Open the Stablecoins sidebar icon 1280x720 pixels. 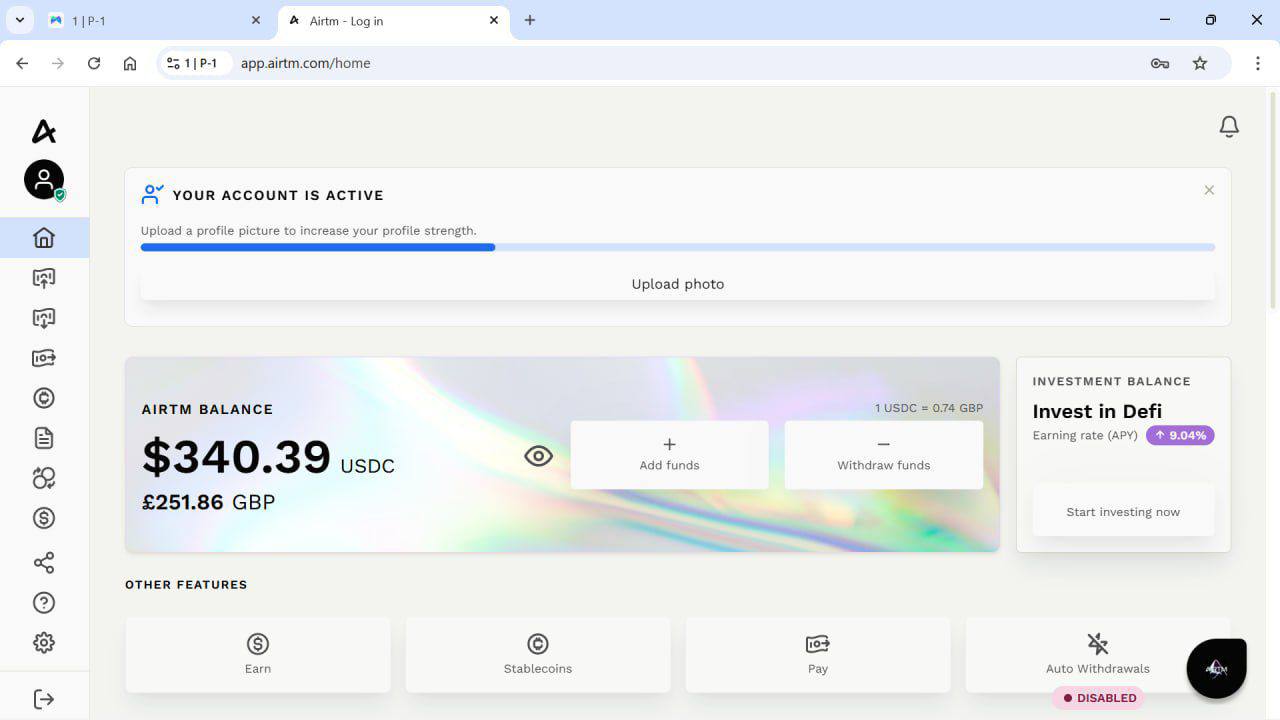(x=44, y=398)
